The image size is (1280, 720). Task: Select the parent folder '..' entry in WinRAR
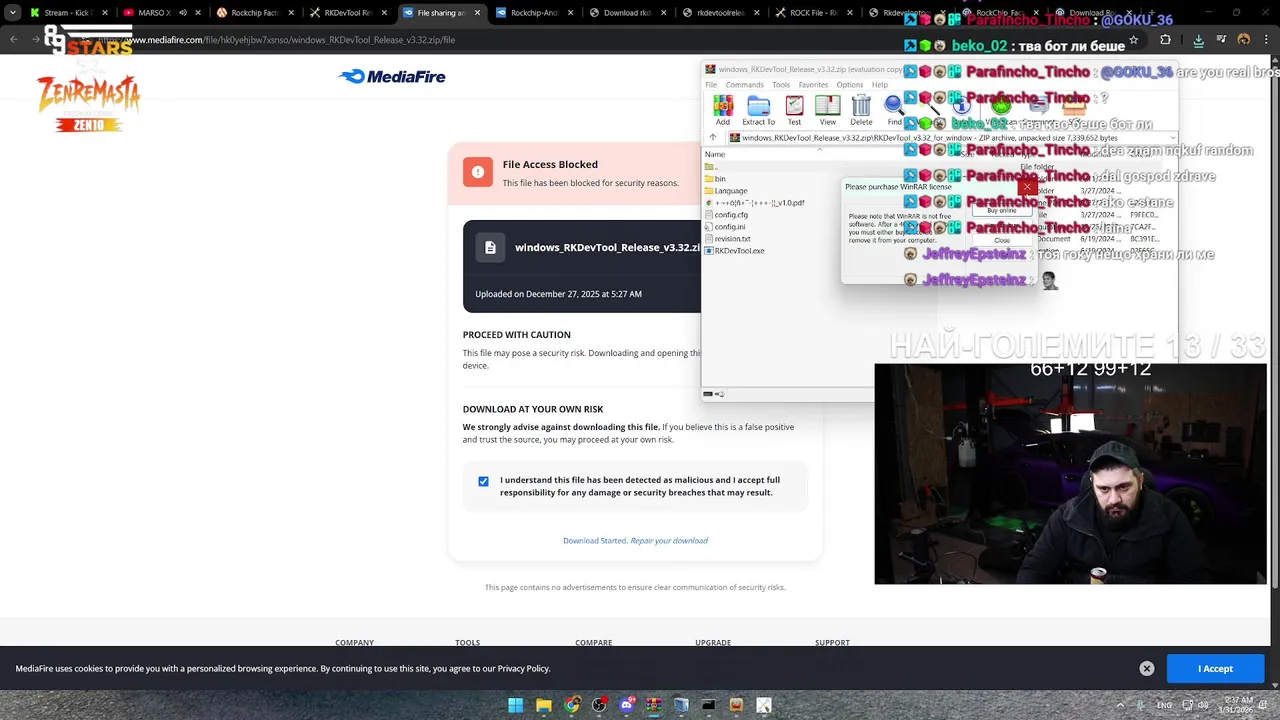point(710,166)
